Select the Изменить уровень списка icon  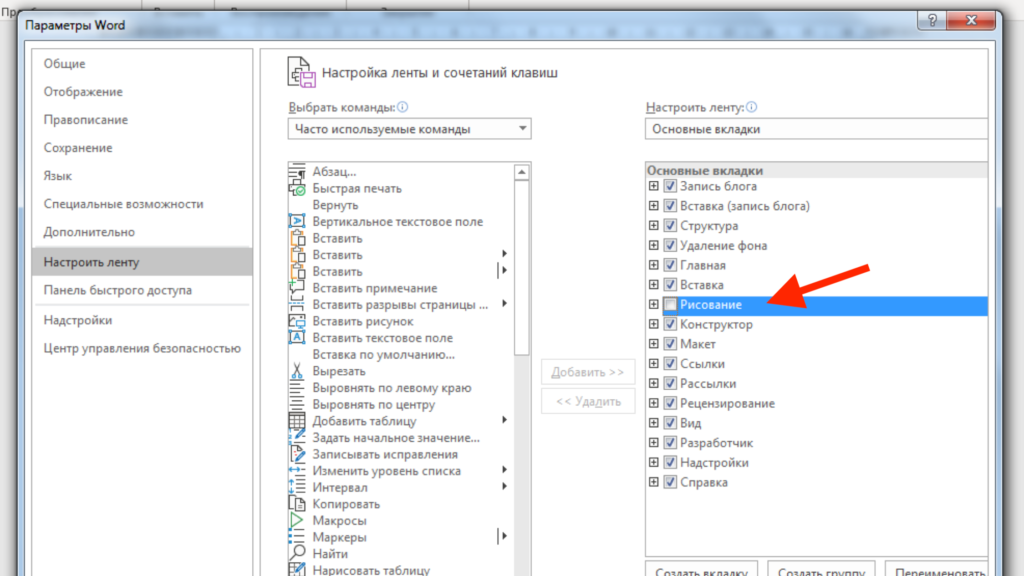297,471
